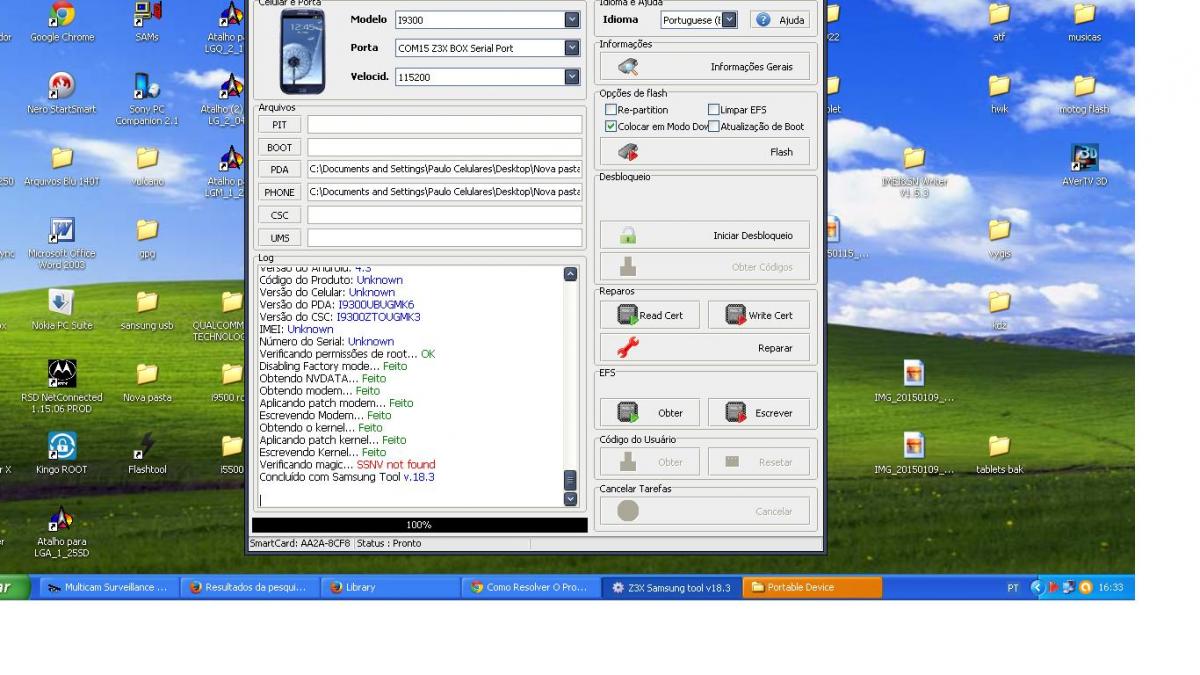Screen dimensions: 1200x675
Task: Click the Reparar button
Action: [705, 348]
